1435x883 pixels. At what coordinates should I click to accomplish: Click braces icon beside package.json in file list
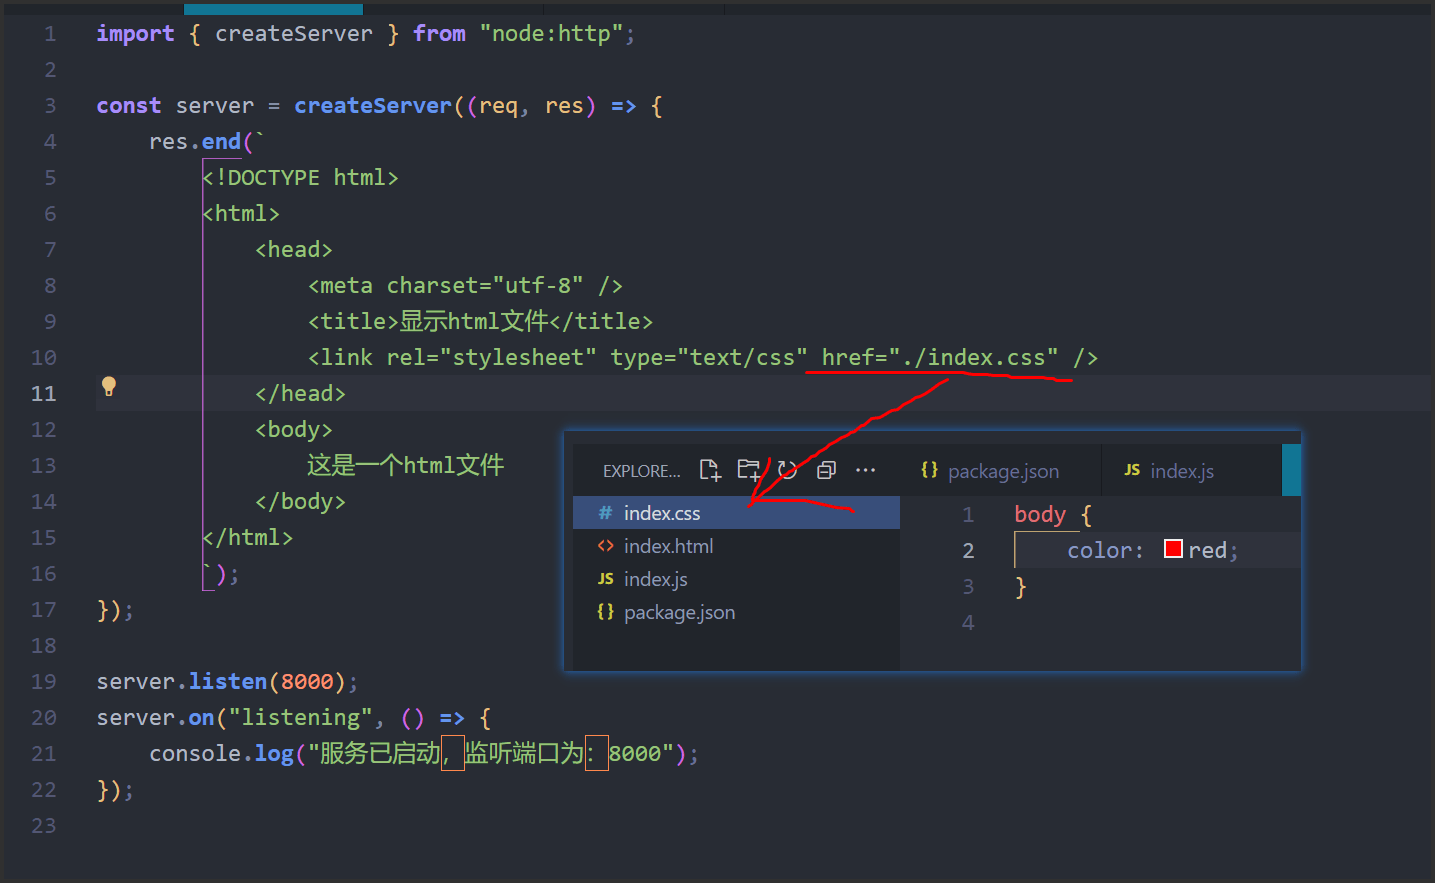coord(605,612)
